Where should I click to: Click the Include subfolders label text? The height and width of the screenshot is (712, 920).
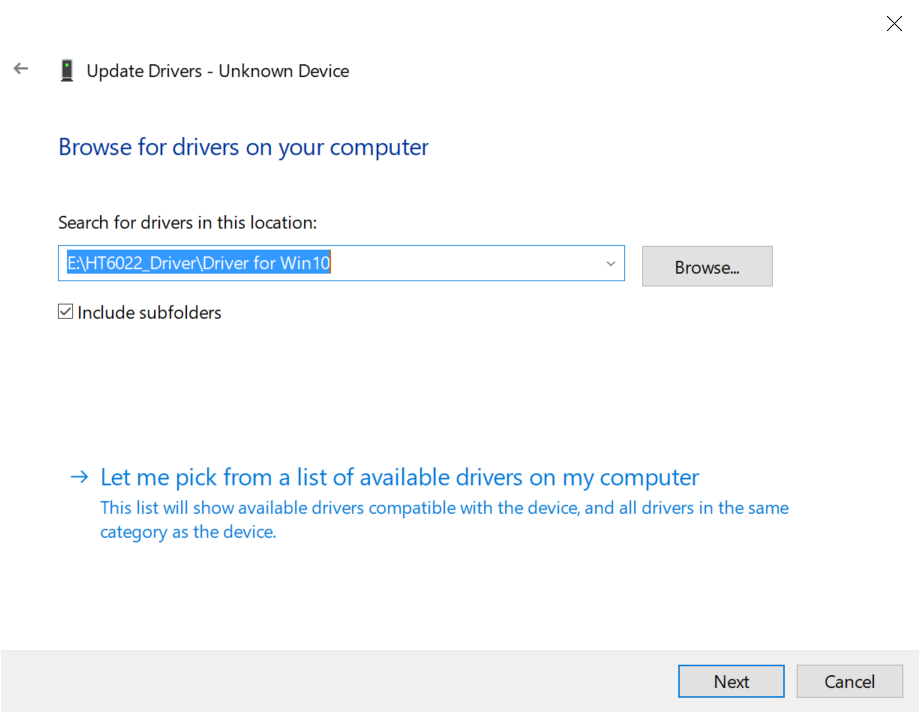point(149,313)
